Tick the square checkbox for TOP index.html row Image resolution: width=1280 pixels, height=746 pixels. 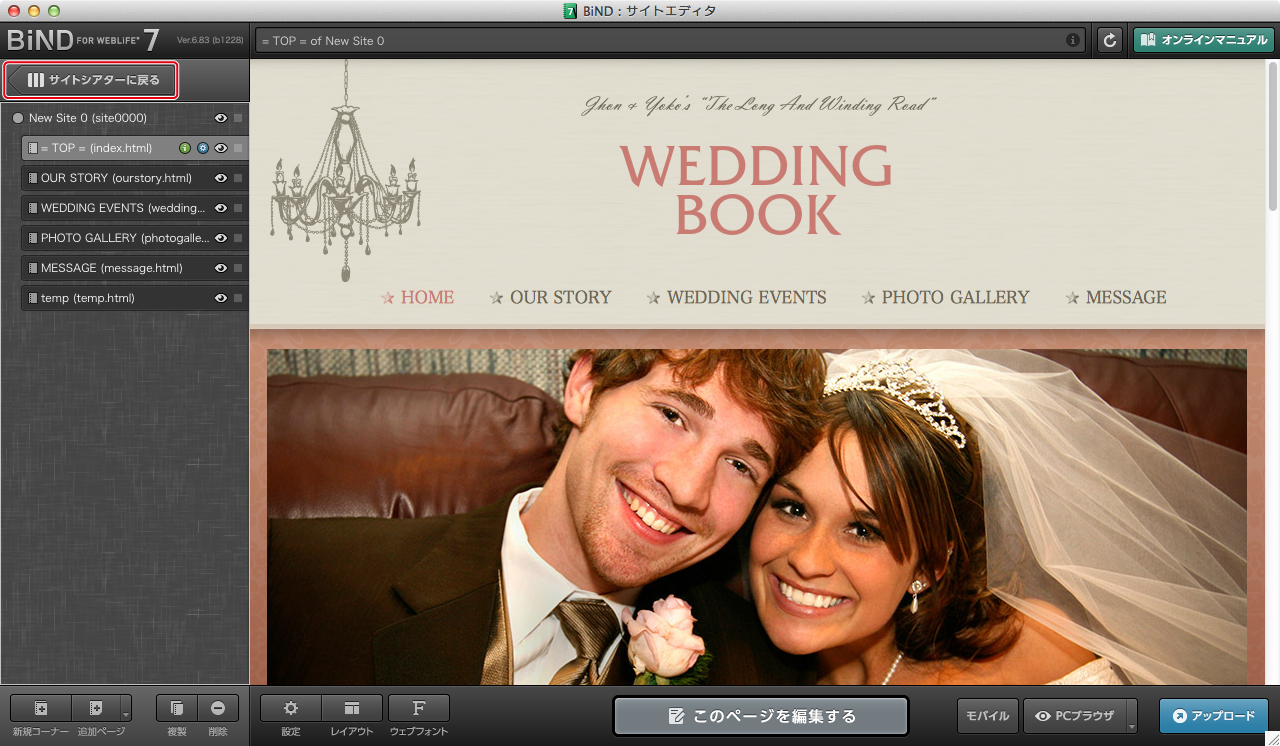238,148
